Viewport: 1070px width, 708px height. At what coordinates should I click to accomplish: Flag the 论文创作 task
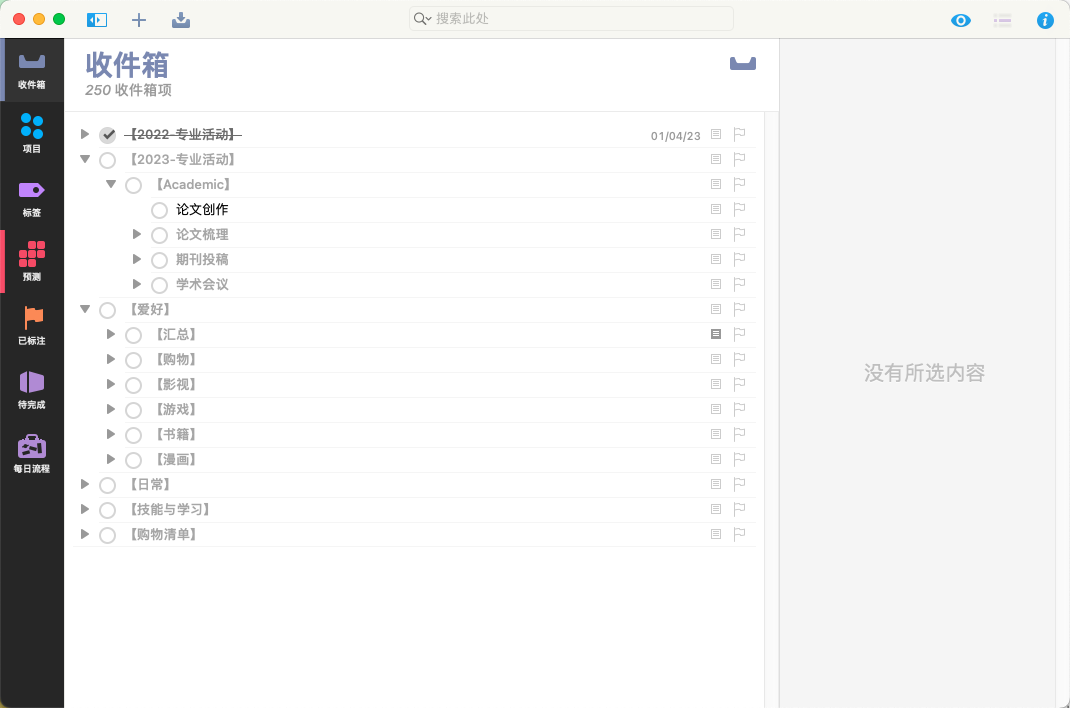[740, 209]
